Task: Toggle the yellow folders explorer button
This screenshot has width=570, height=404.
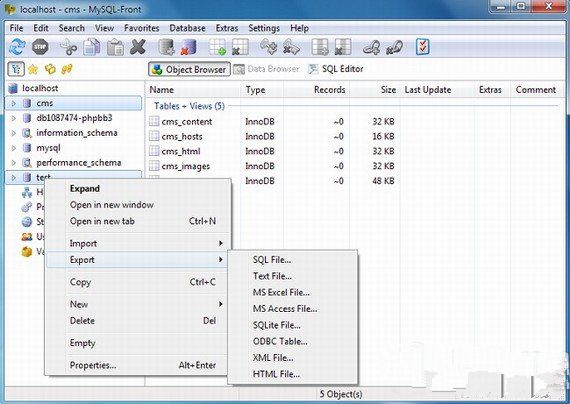Action: [x=50, y=69]
